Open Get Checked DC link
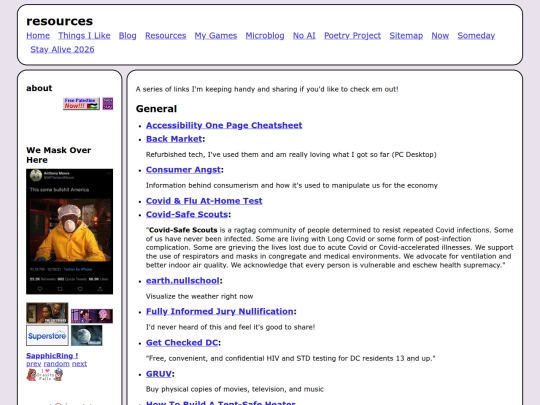Image resolution: width=540 pixels, height=405 pixels. [182, 343]
